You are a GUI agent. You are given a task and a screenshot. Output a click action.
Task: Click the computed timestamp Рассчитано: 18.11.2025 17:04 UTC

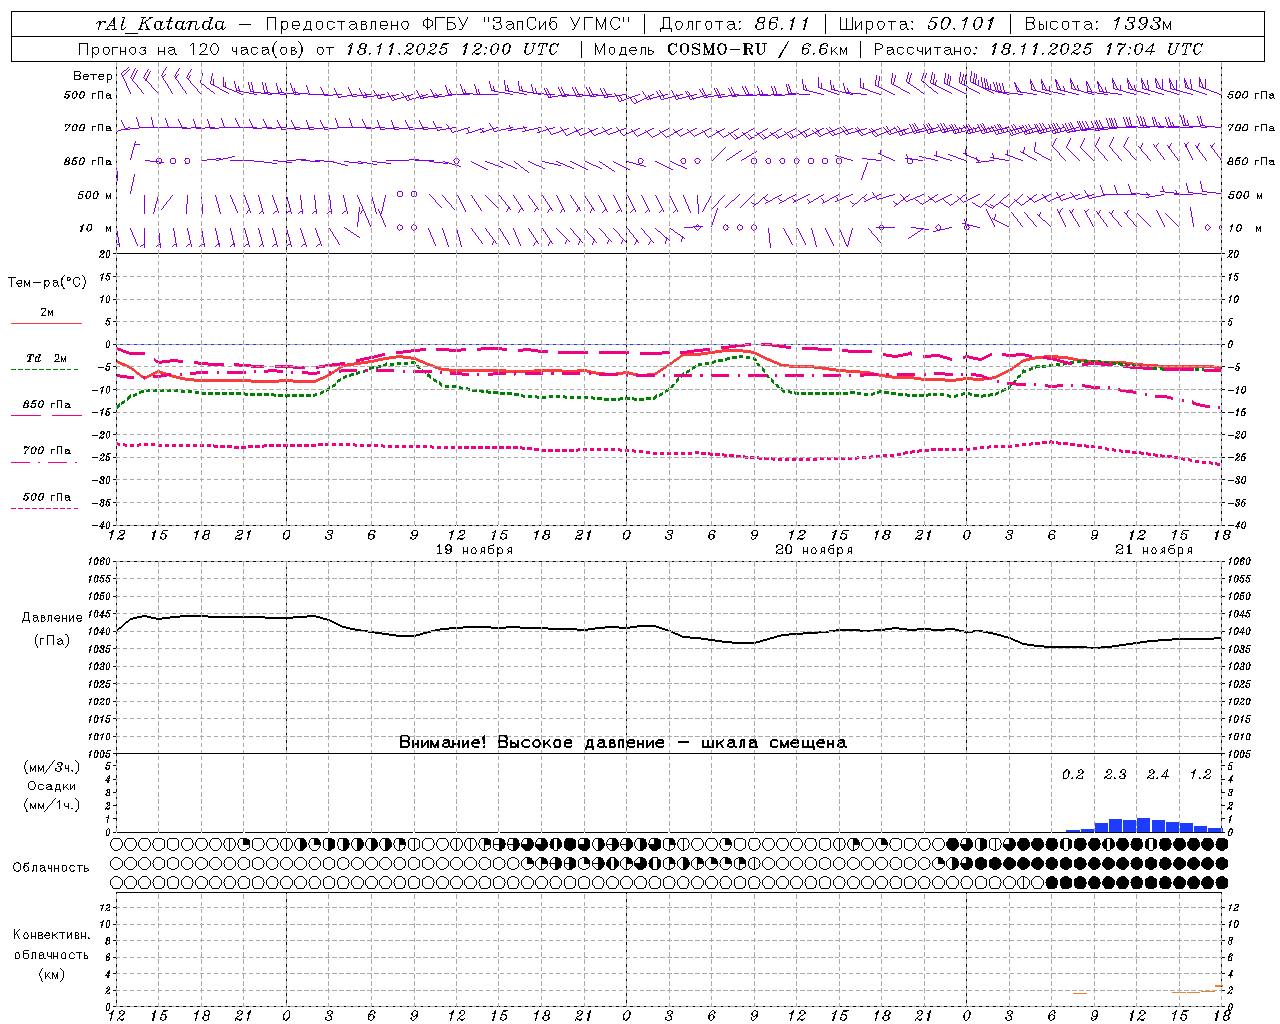tap(1038, 49)
